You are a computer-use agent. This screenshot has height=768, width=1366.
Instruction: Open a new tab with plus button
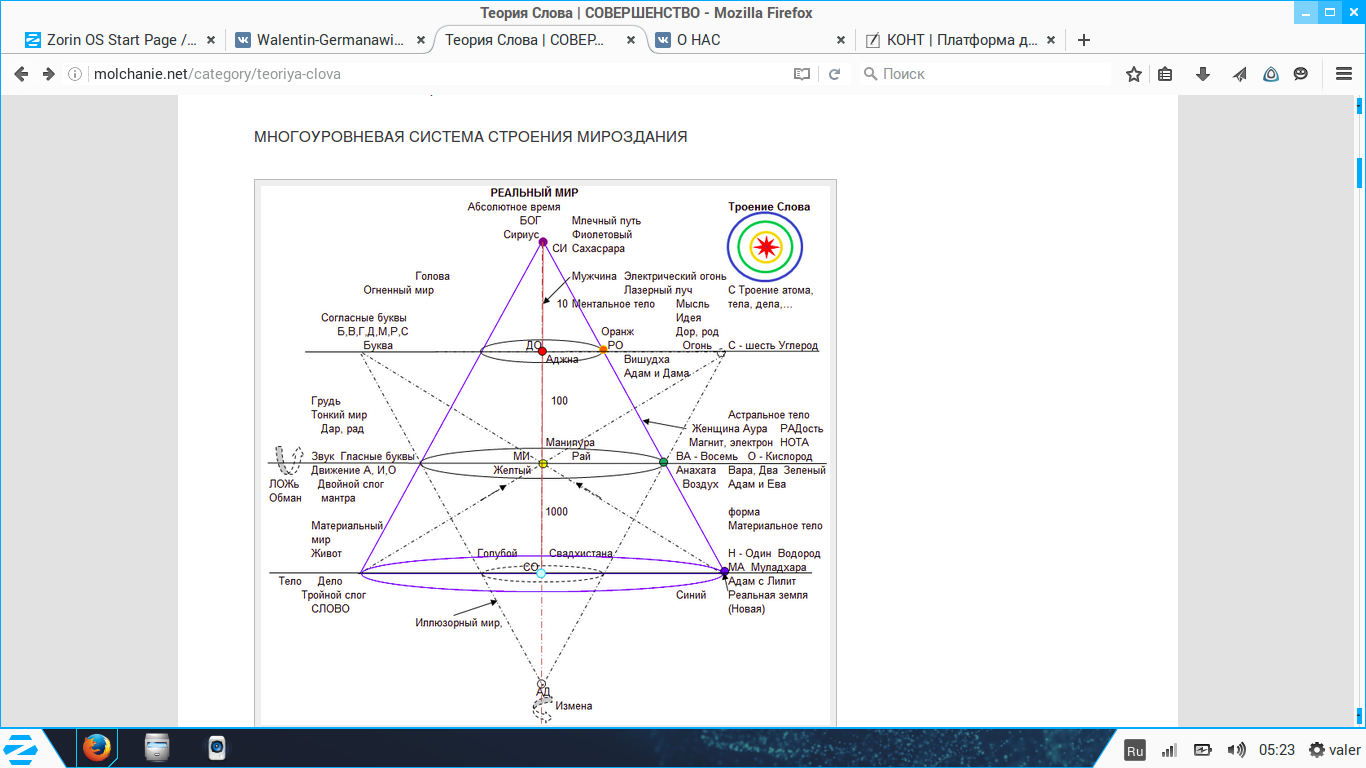point(1083,40)
